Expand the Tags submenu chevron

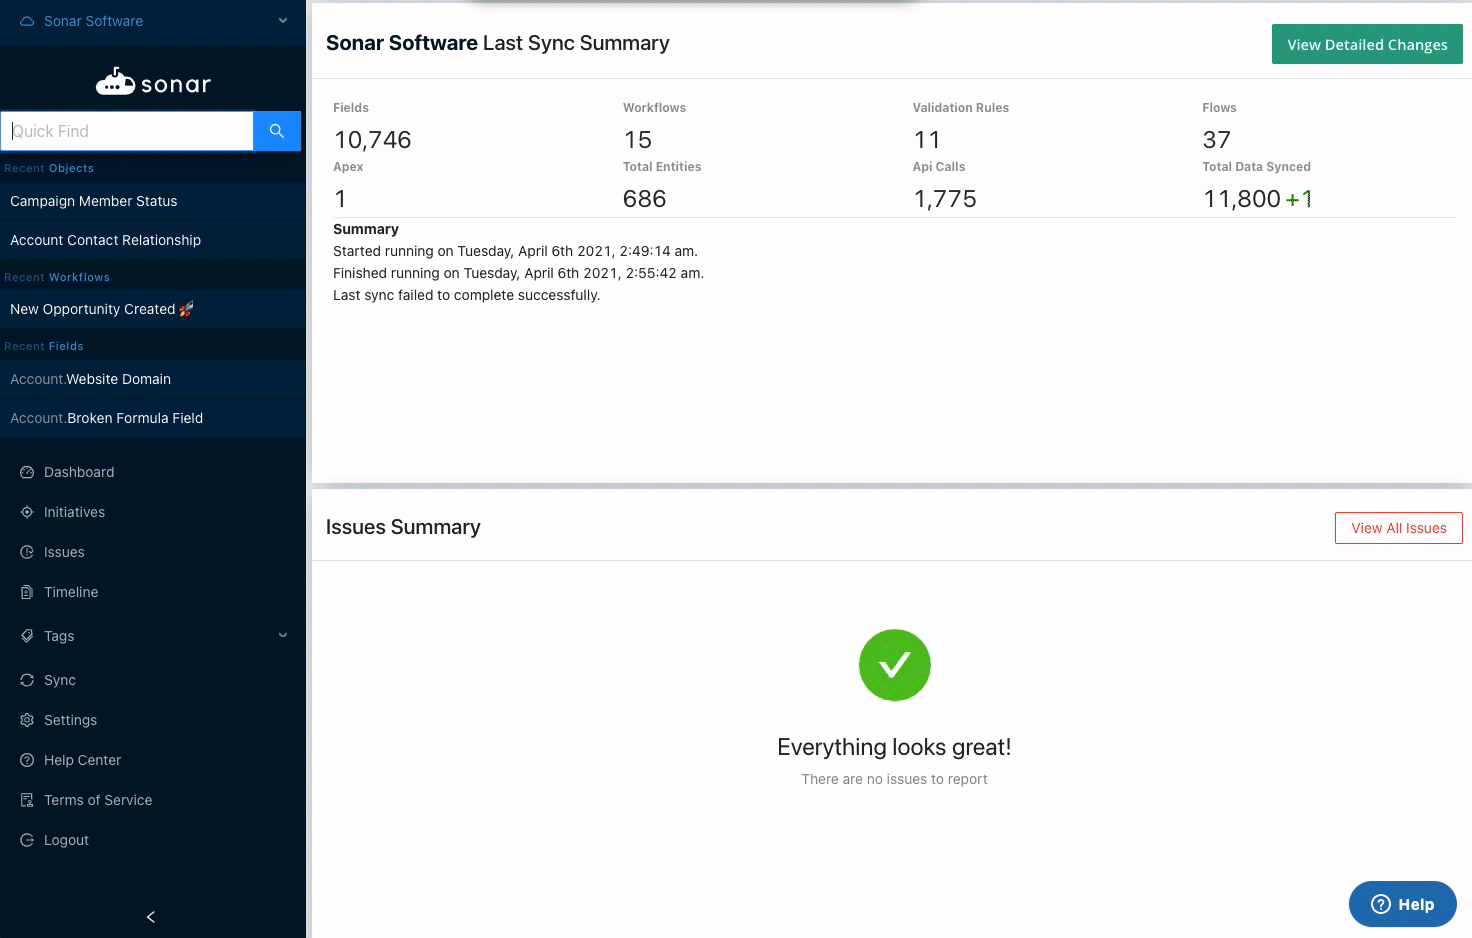coord(283,635)
